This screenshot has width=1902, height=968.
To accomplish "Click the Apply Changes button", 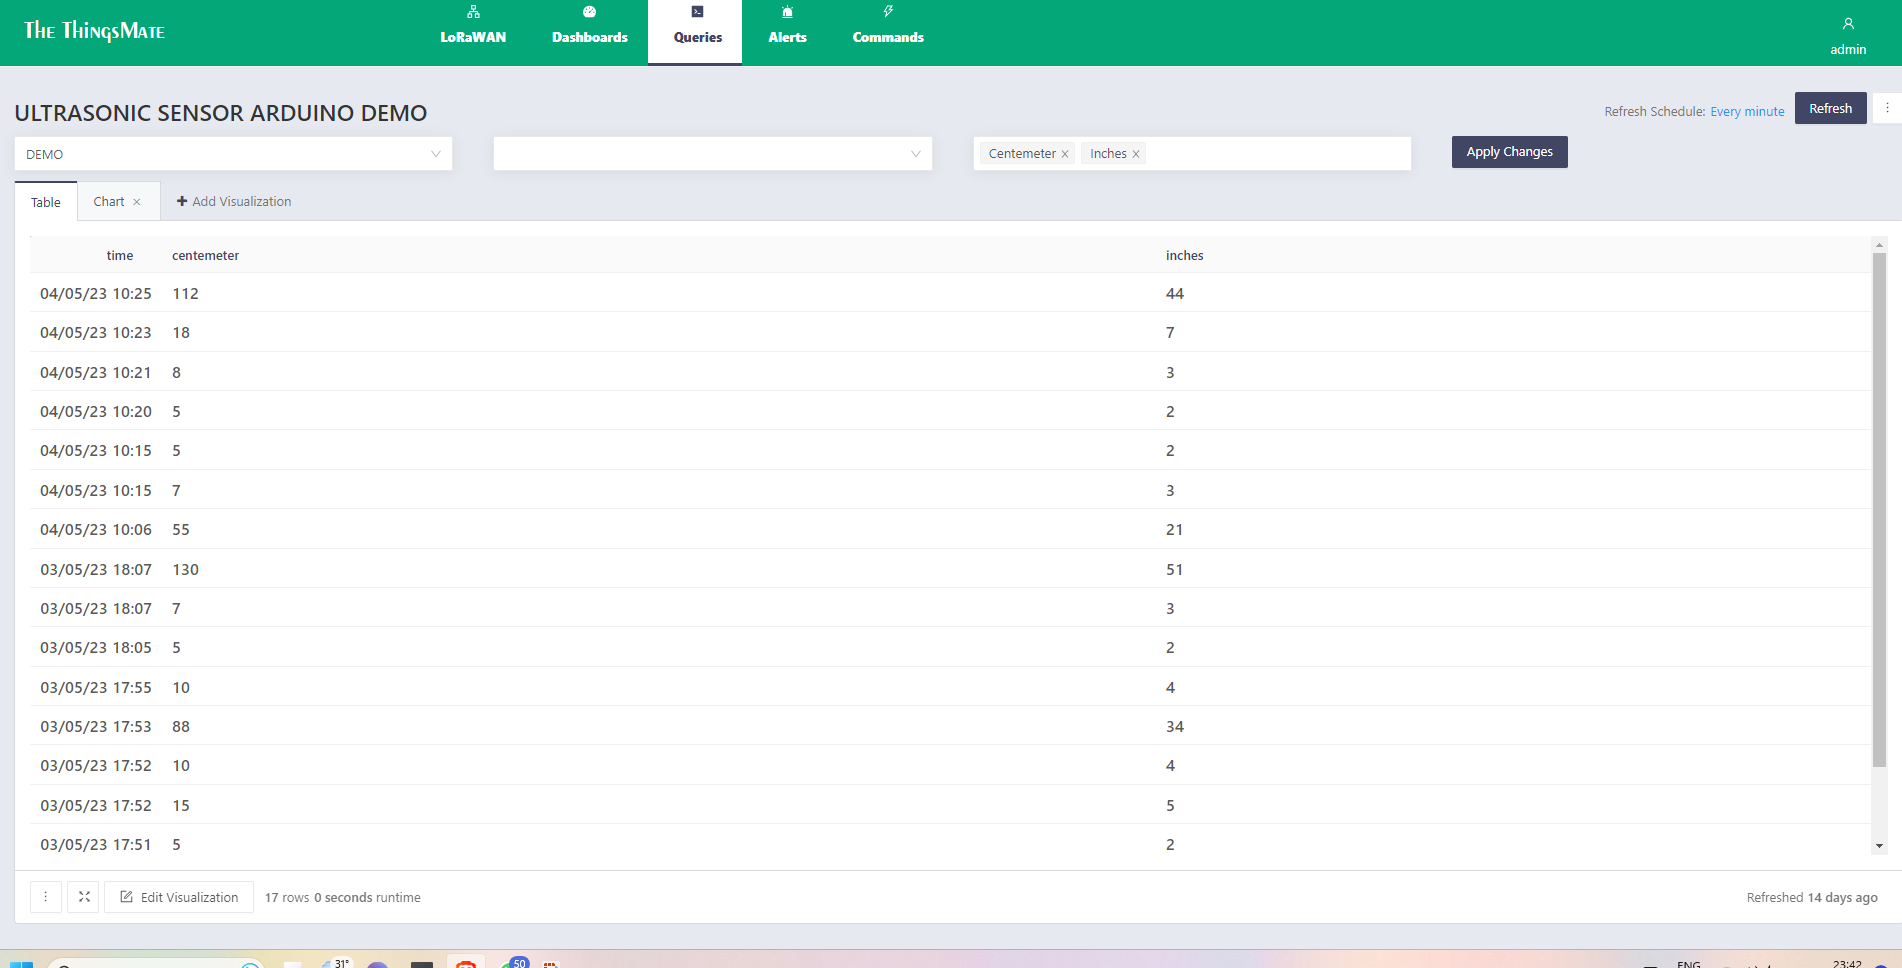I will coord(1509,152).
